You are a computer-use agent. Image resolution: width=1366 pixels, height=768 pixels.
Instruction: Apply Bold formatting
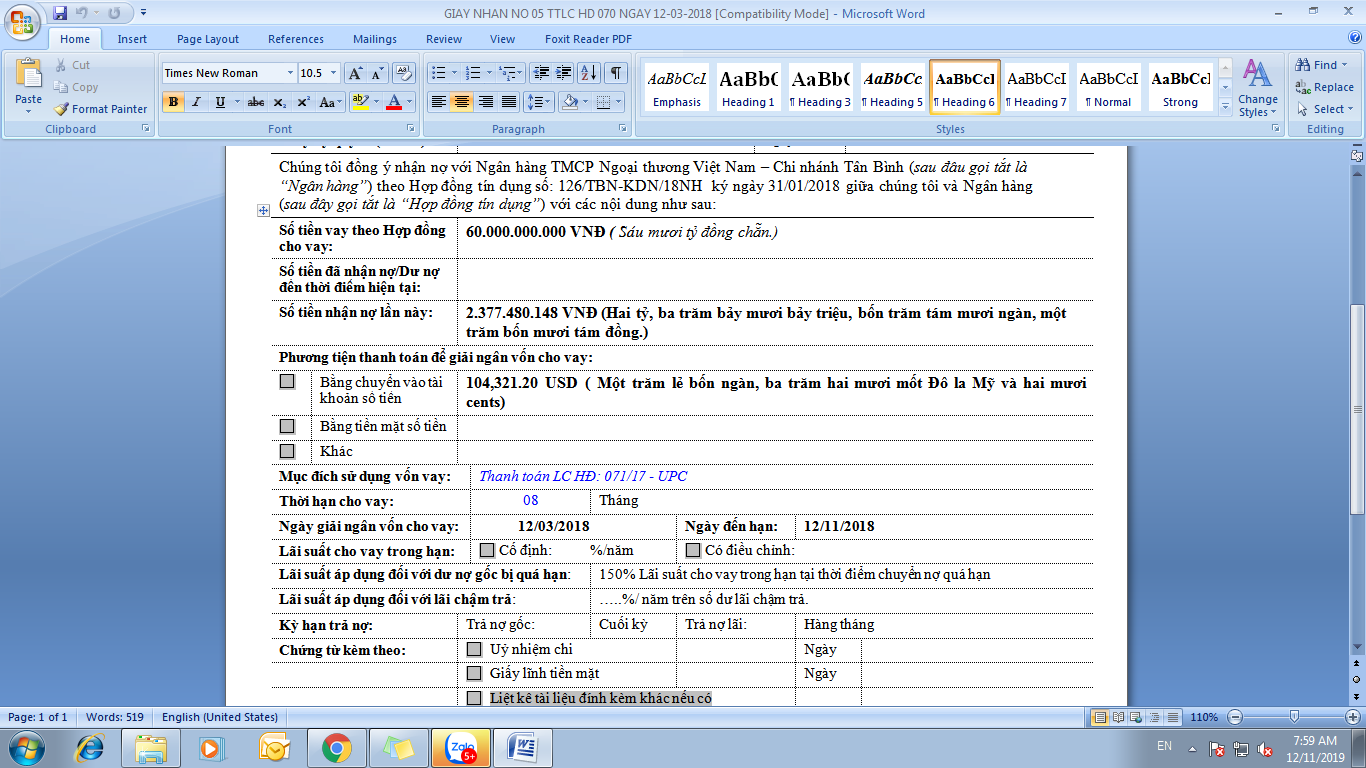click(x=173, y=102)
